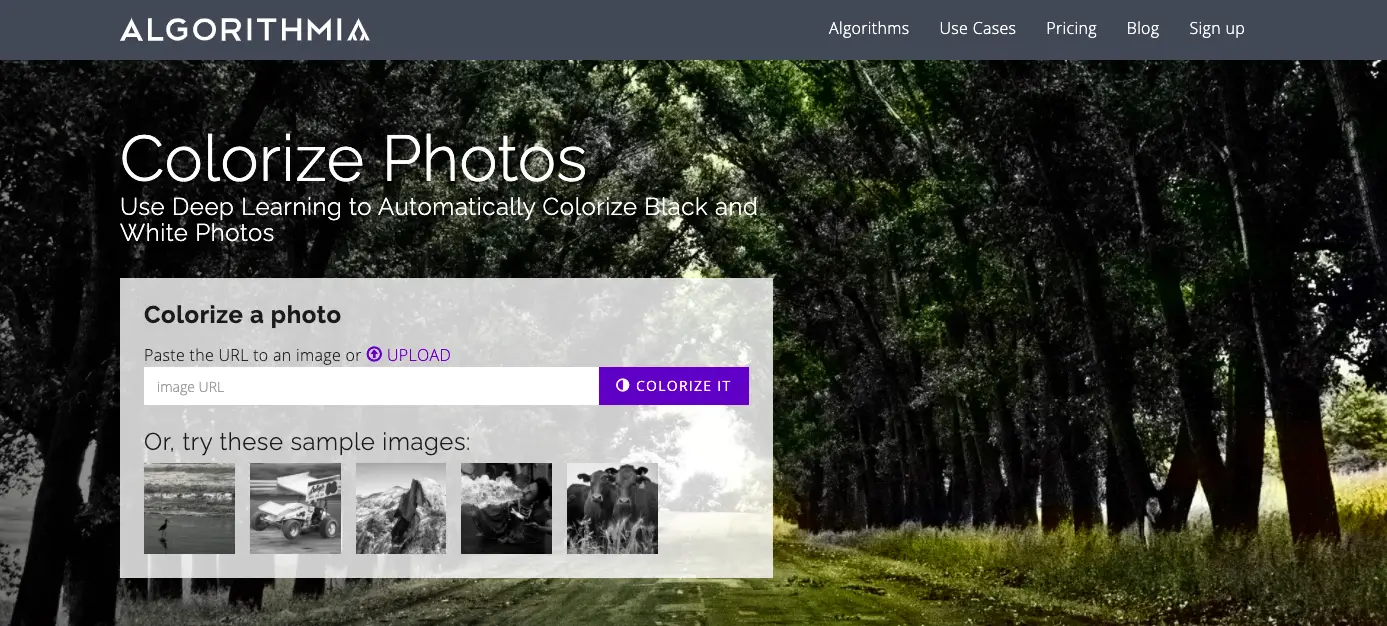Open the Pricing page
Image resolution: width=1387 pixels, height=626 pixels.
(x=1071, y=28)
